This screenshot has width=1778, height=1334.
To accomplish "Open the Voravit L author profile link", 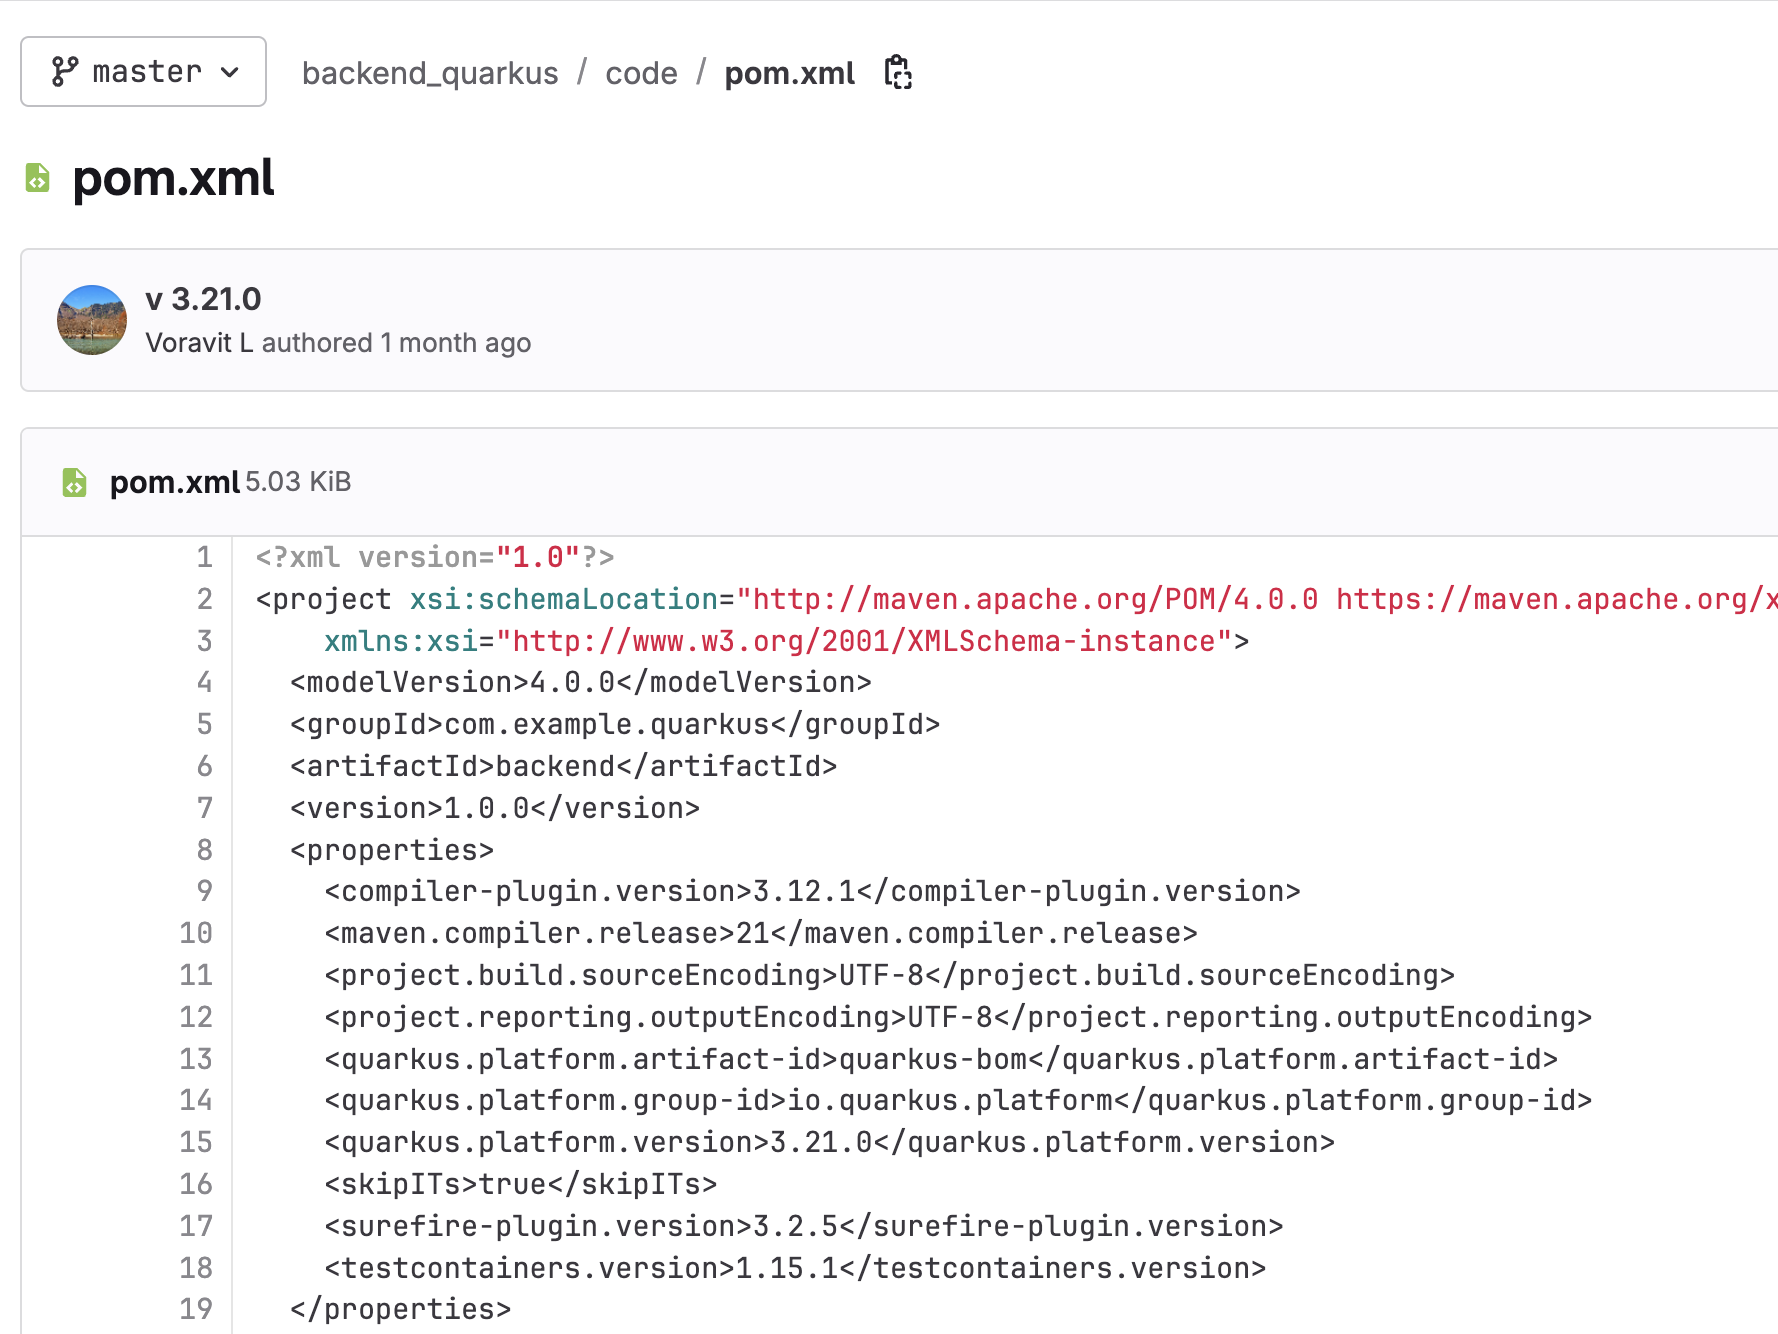I will coord(199,343).
